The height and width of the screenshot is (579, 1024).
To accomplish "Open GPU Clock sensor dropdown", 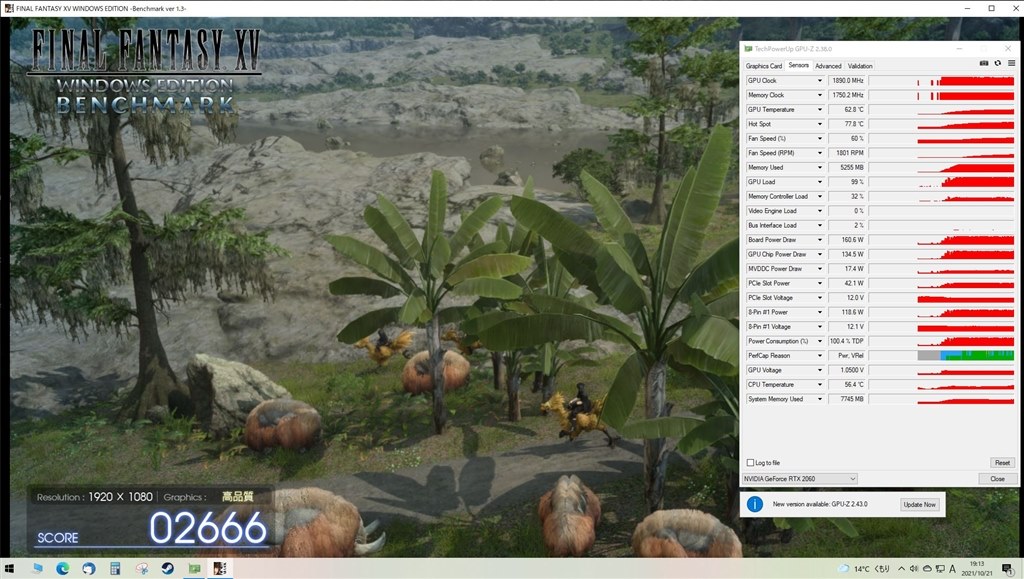I will [x=820, y=80].
